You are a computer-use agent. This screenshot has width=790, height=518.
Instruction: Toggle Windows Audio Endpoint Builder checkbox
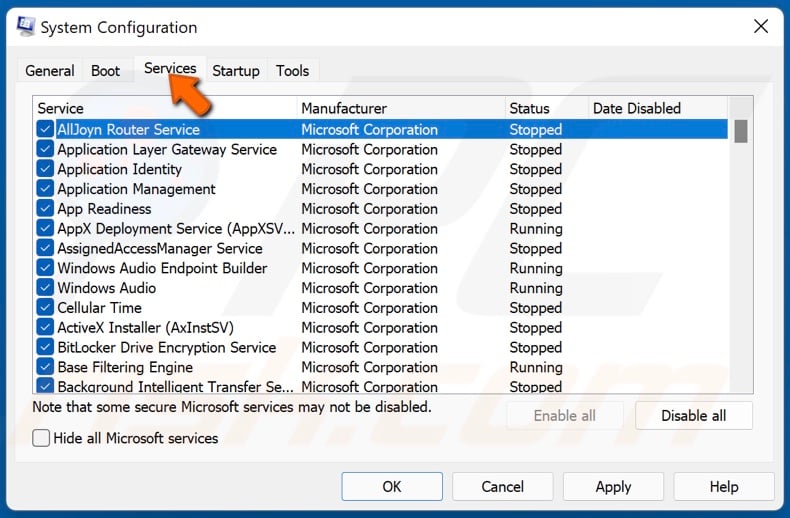[x=45, y=268]
